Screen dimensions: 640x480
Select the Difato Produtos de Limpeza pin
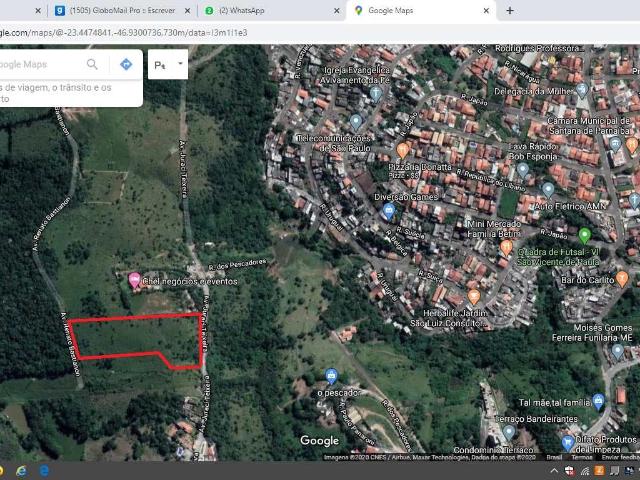(x=568, y=443)
